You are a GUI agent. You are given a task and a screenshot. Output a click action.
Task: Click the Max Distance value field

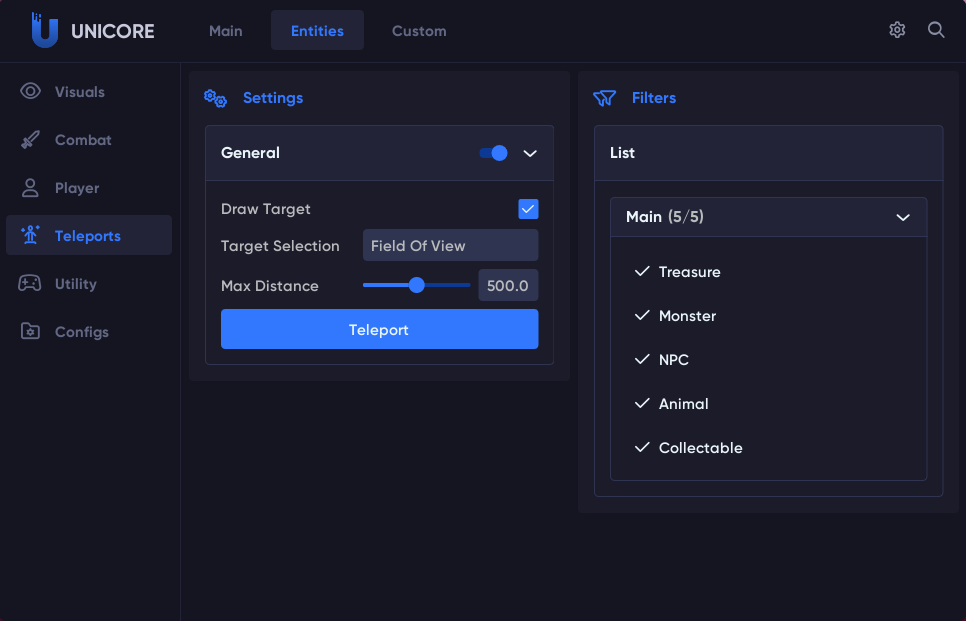[508, 286]
